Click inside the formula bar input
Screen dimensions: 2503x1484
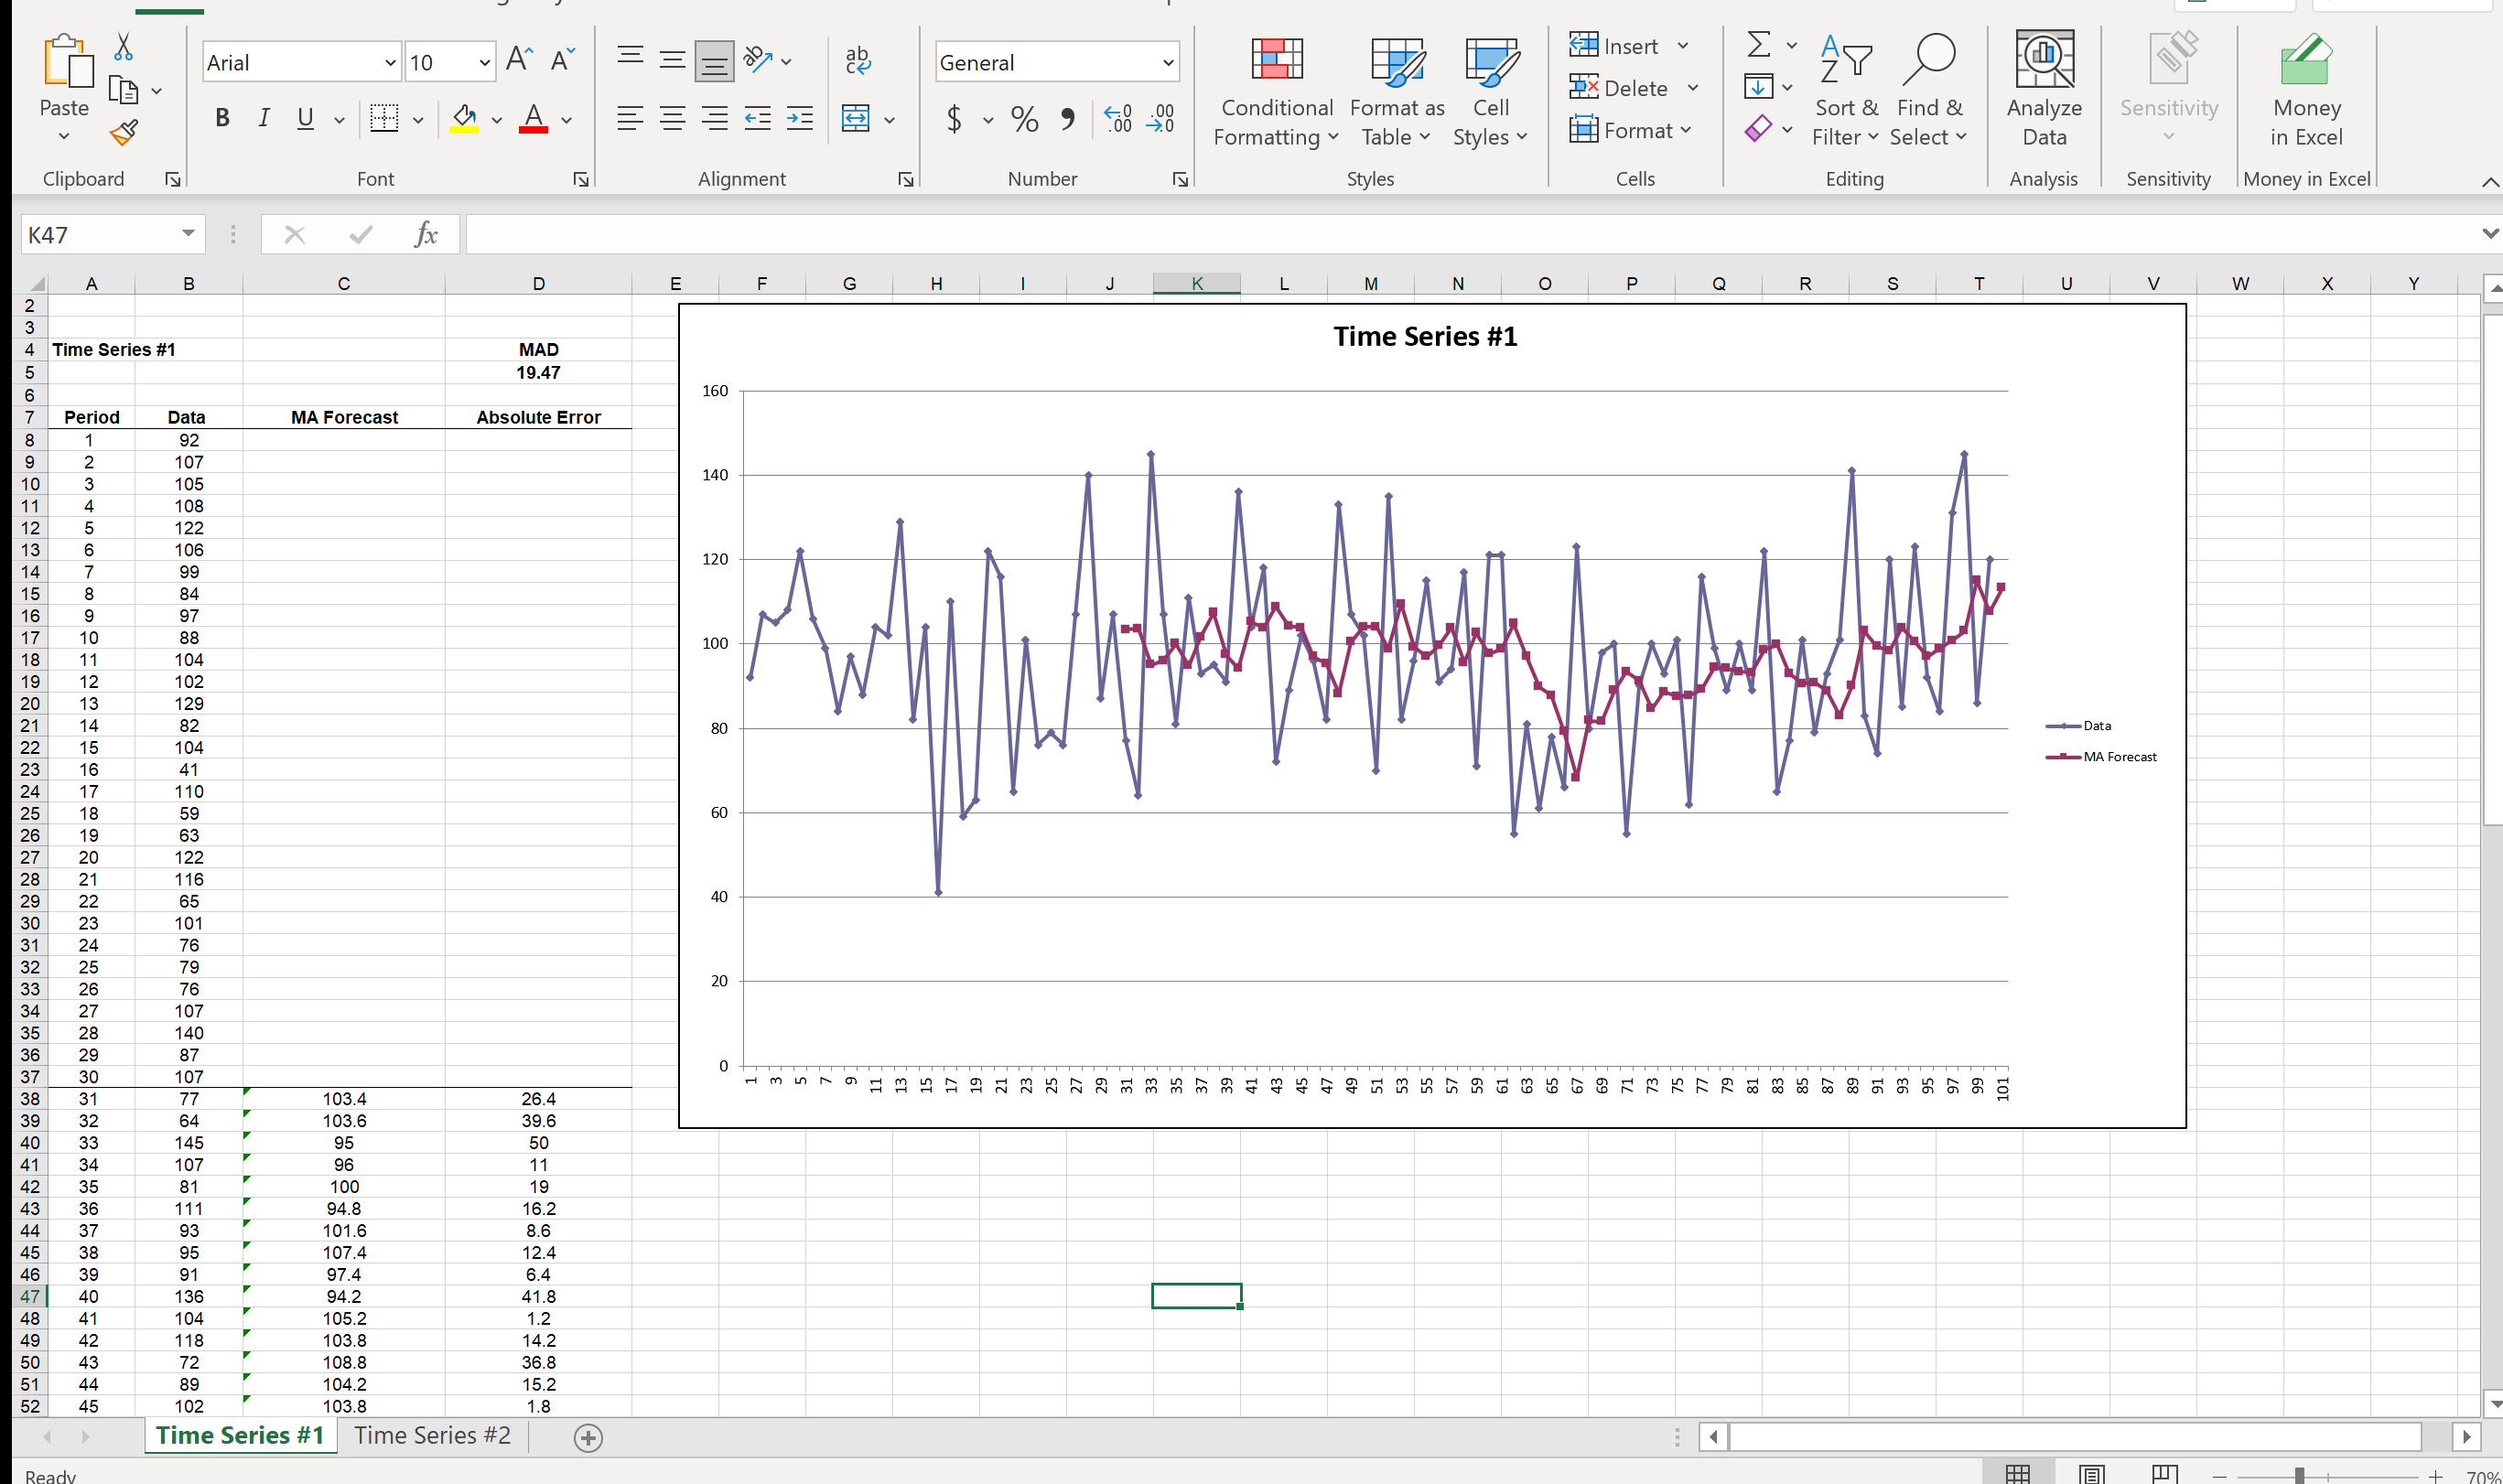coord(1400,234)
